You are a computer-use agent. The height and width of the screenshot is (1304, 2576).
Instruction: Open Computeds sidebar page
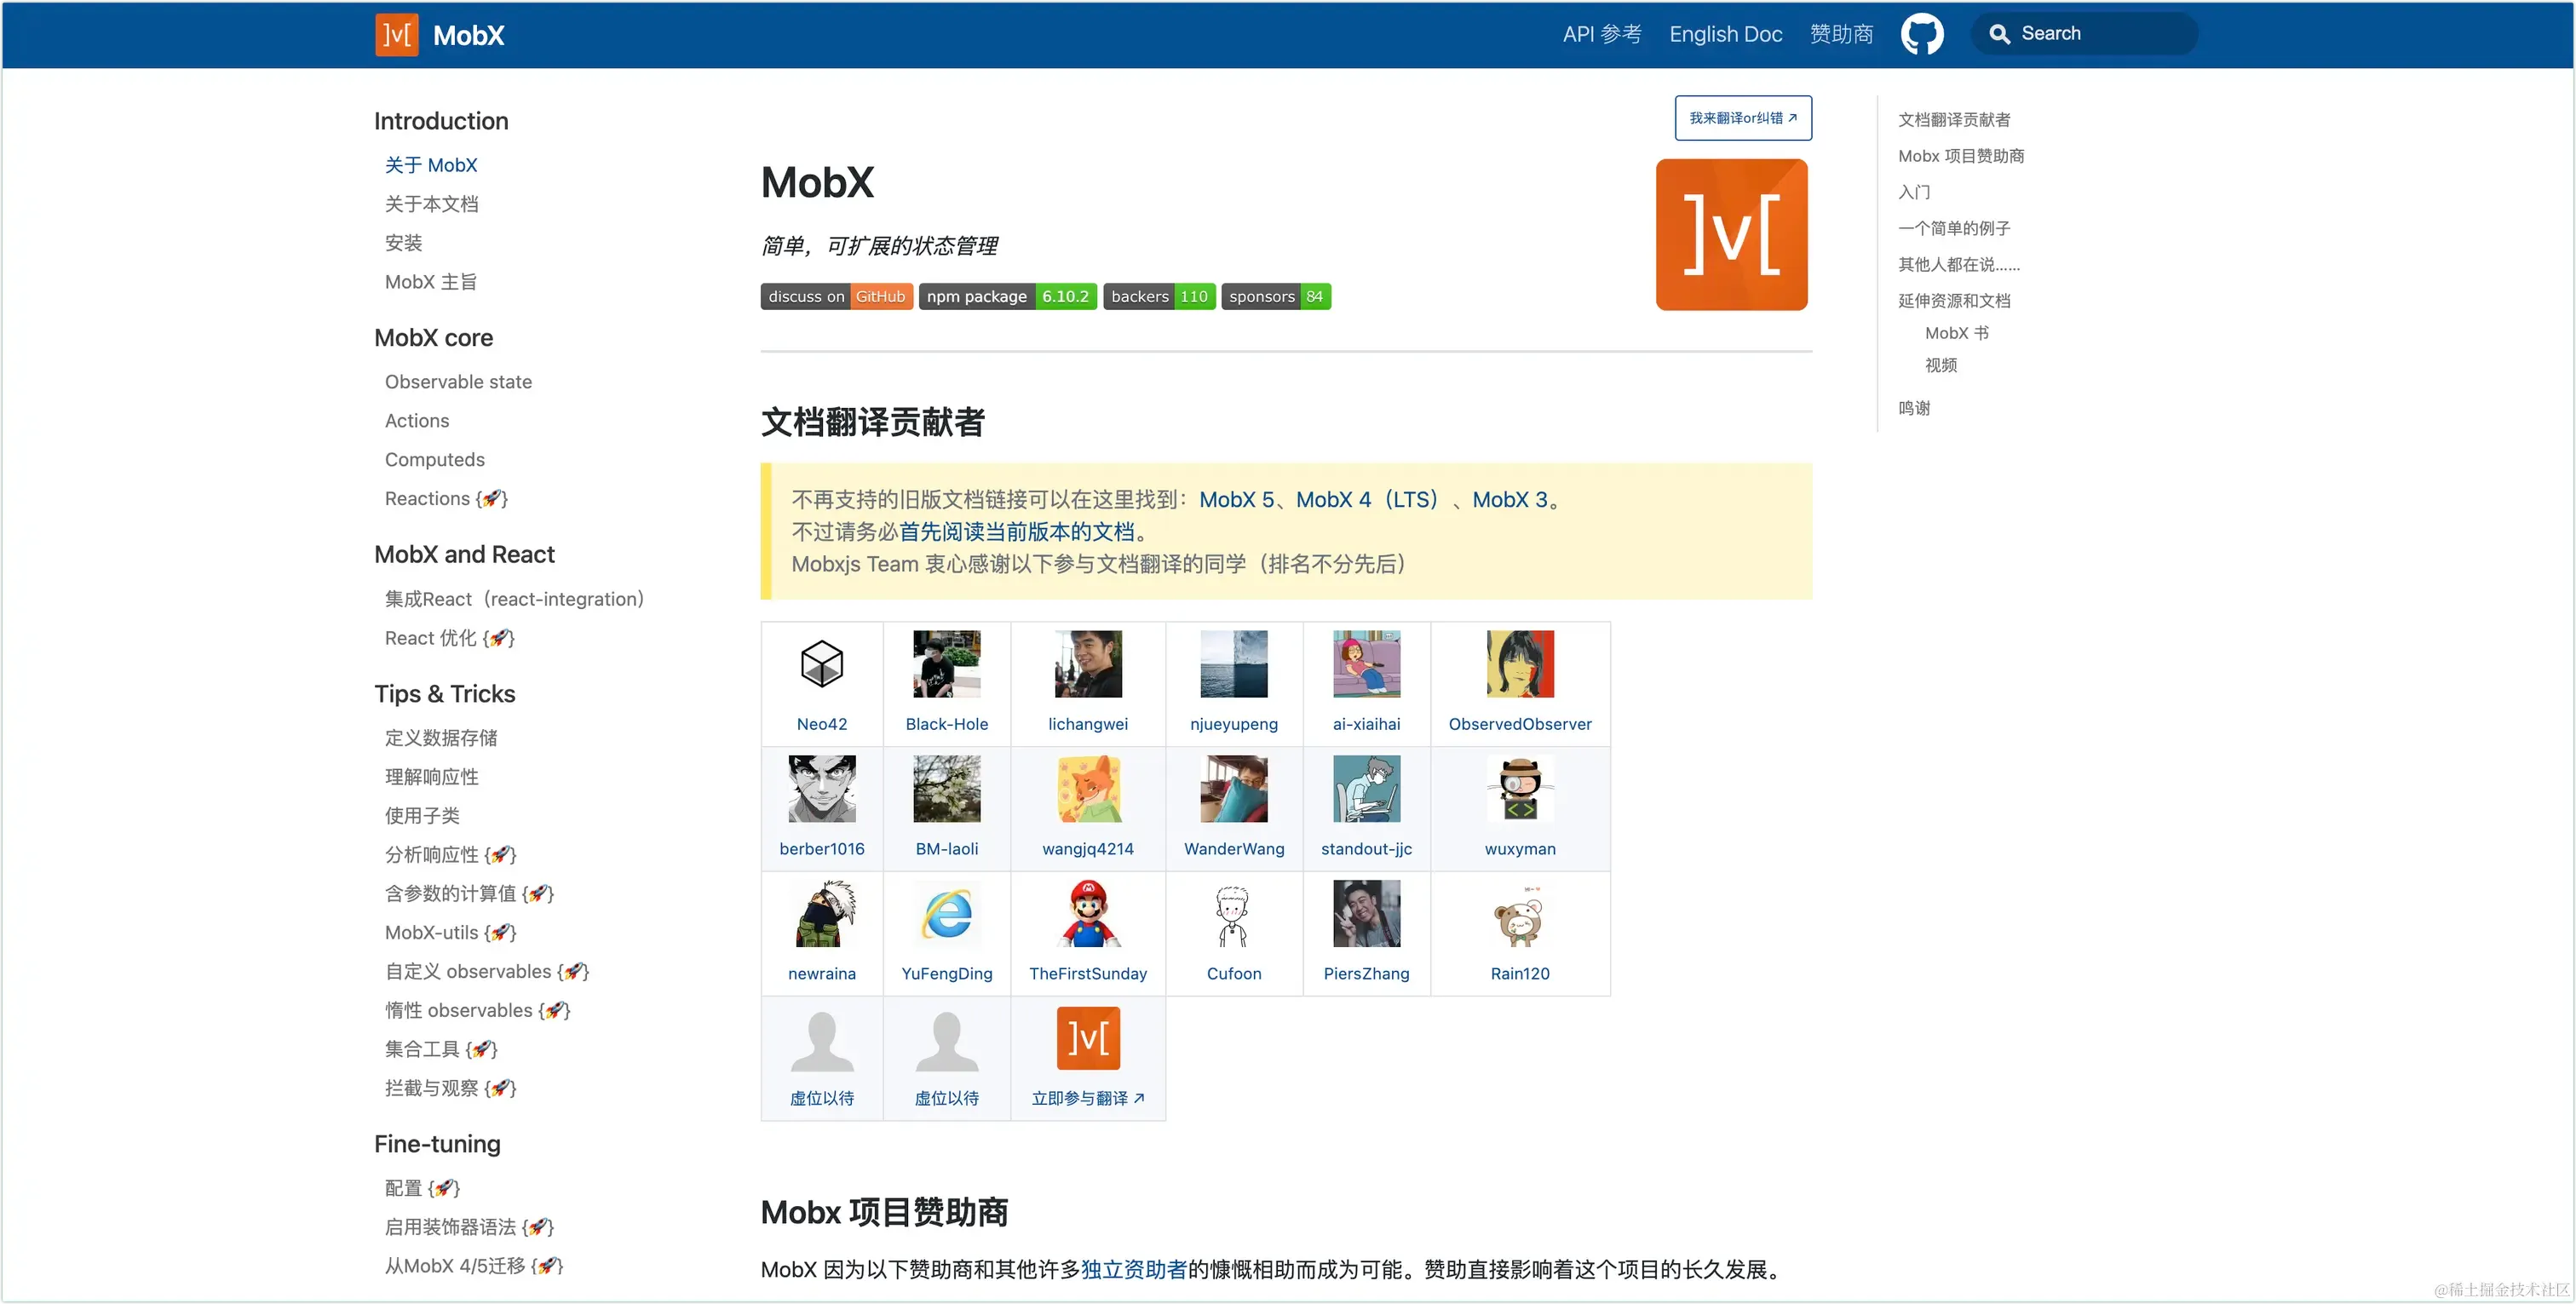click(x=434, y=460)
